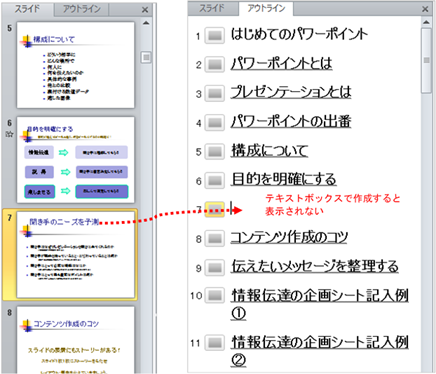Click highlighted slide icon for outline item 7
This screenshot has height=374, width=436.
(x=214, y=210)
